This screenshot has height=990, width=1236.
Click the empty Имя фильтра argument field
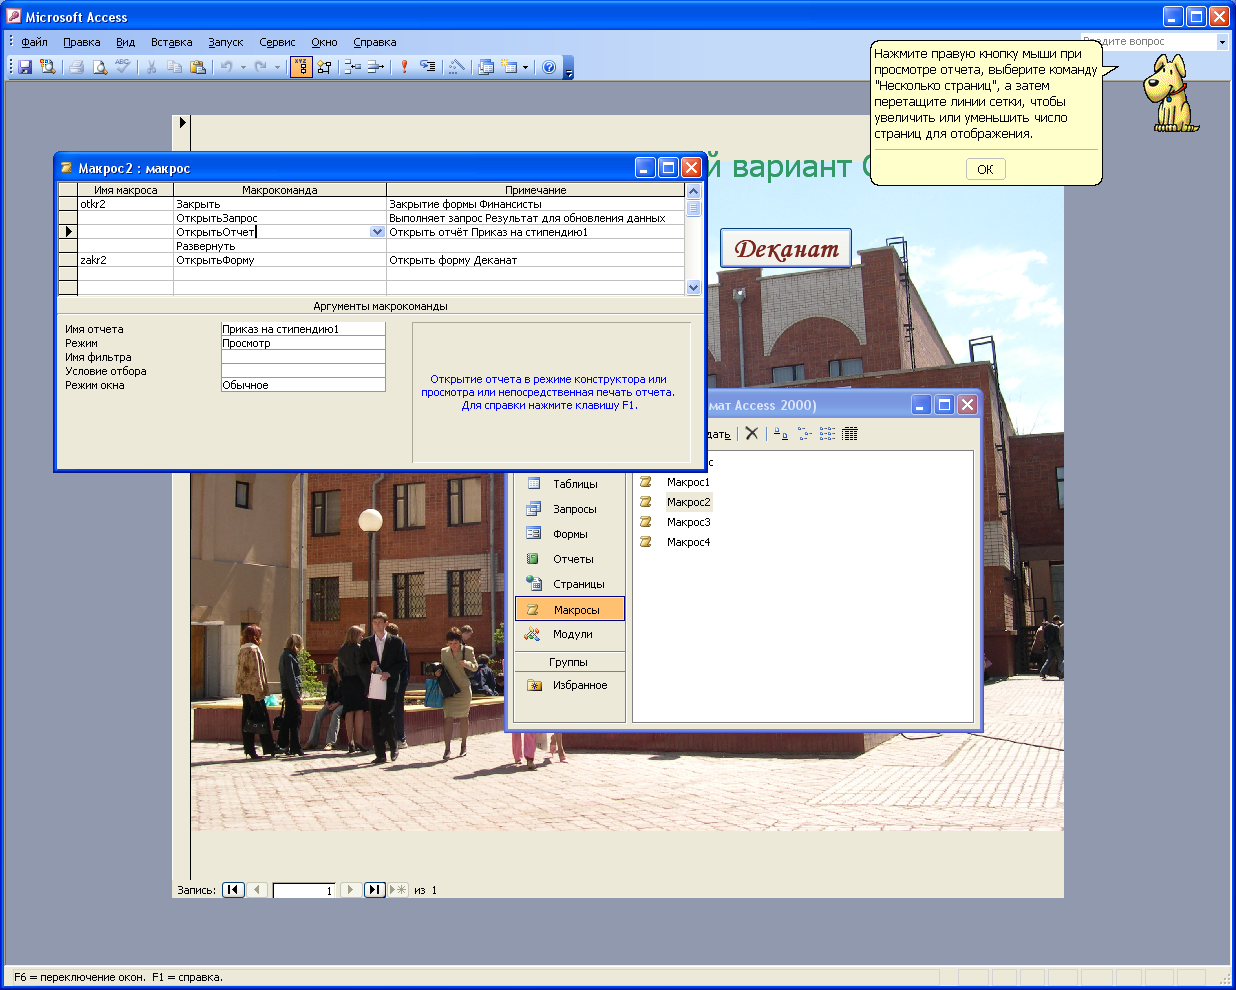coord(303,357)
